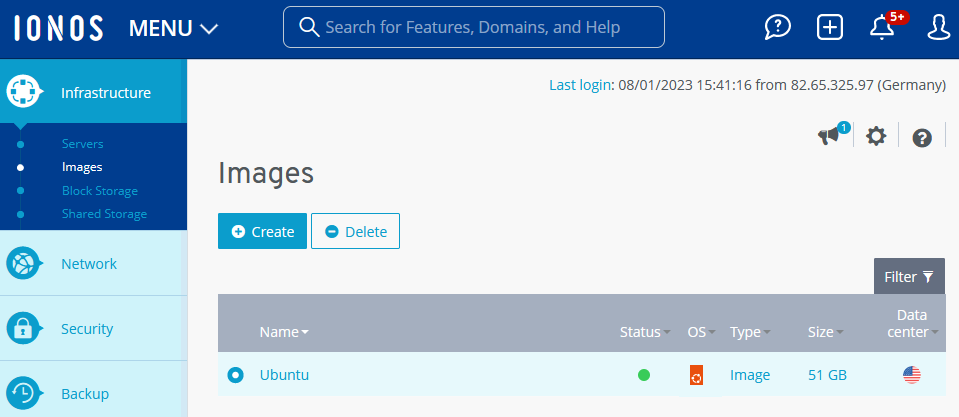Open the help chat bubble icon
Image resolution: width=959 pixels, height=417 pixels.
pos(778,27)
